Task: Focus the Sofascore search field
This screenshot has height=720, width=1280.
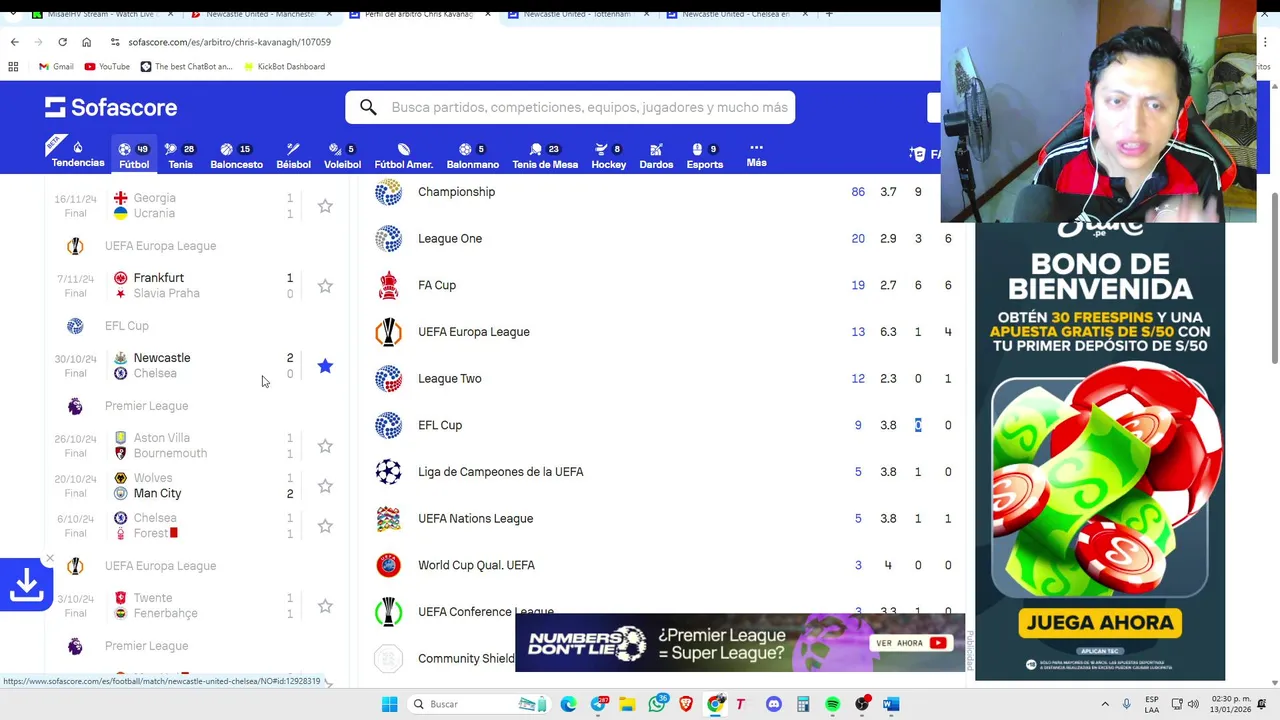Action: 570,107
